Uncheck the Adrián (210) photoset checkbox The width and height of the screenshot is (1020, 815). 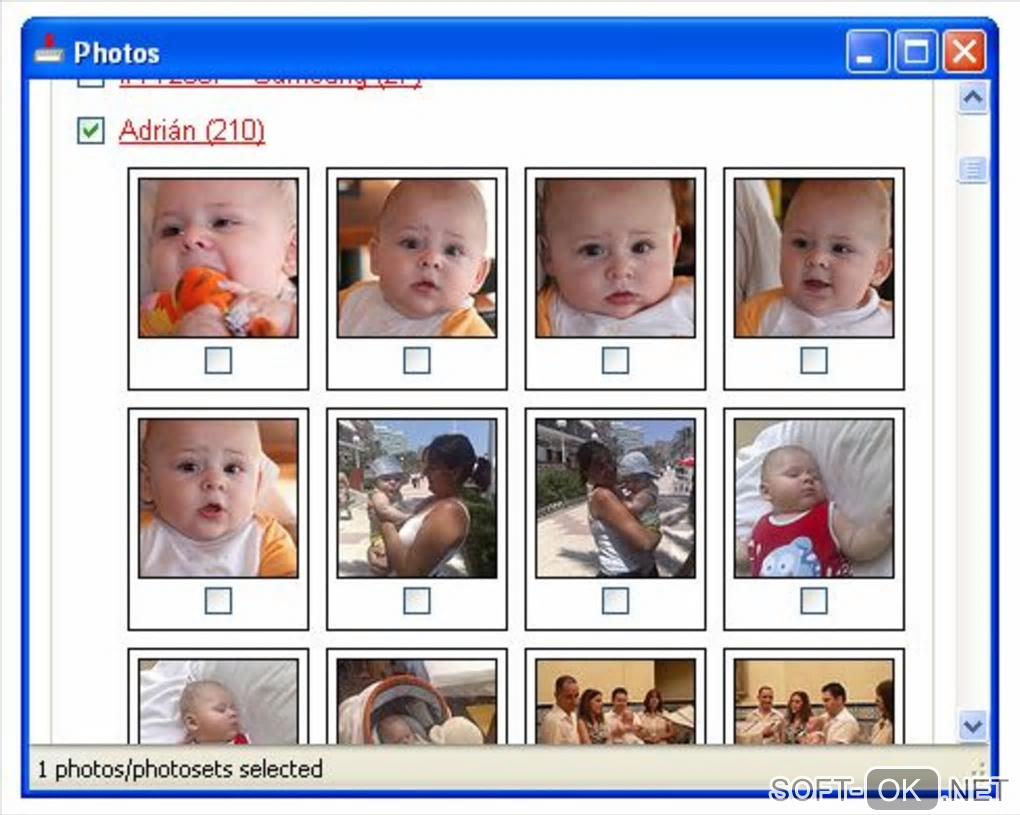[90, 131]
